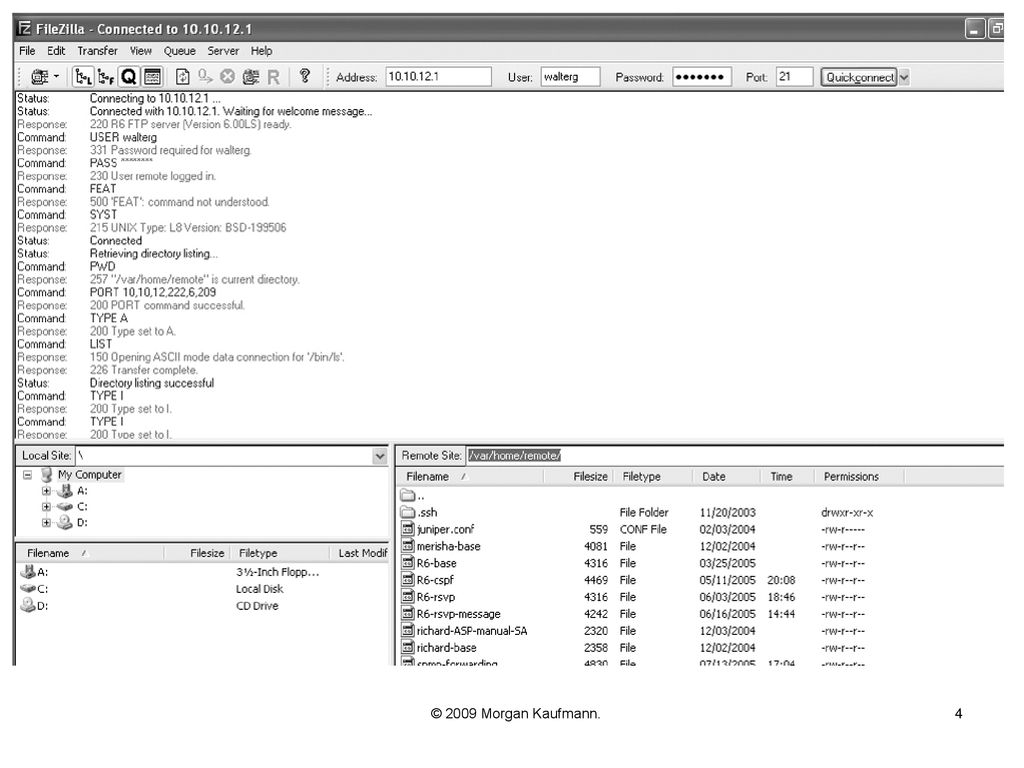This screenshot has width=1024, height=768.
Task: Click the Disconnect from server icon
Action: (x=251, y=77)
